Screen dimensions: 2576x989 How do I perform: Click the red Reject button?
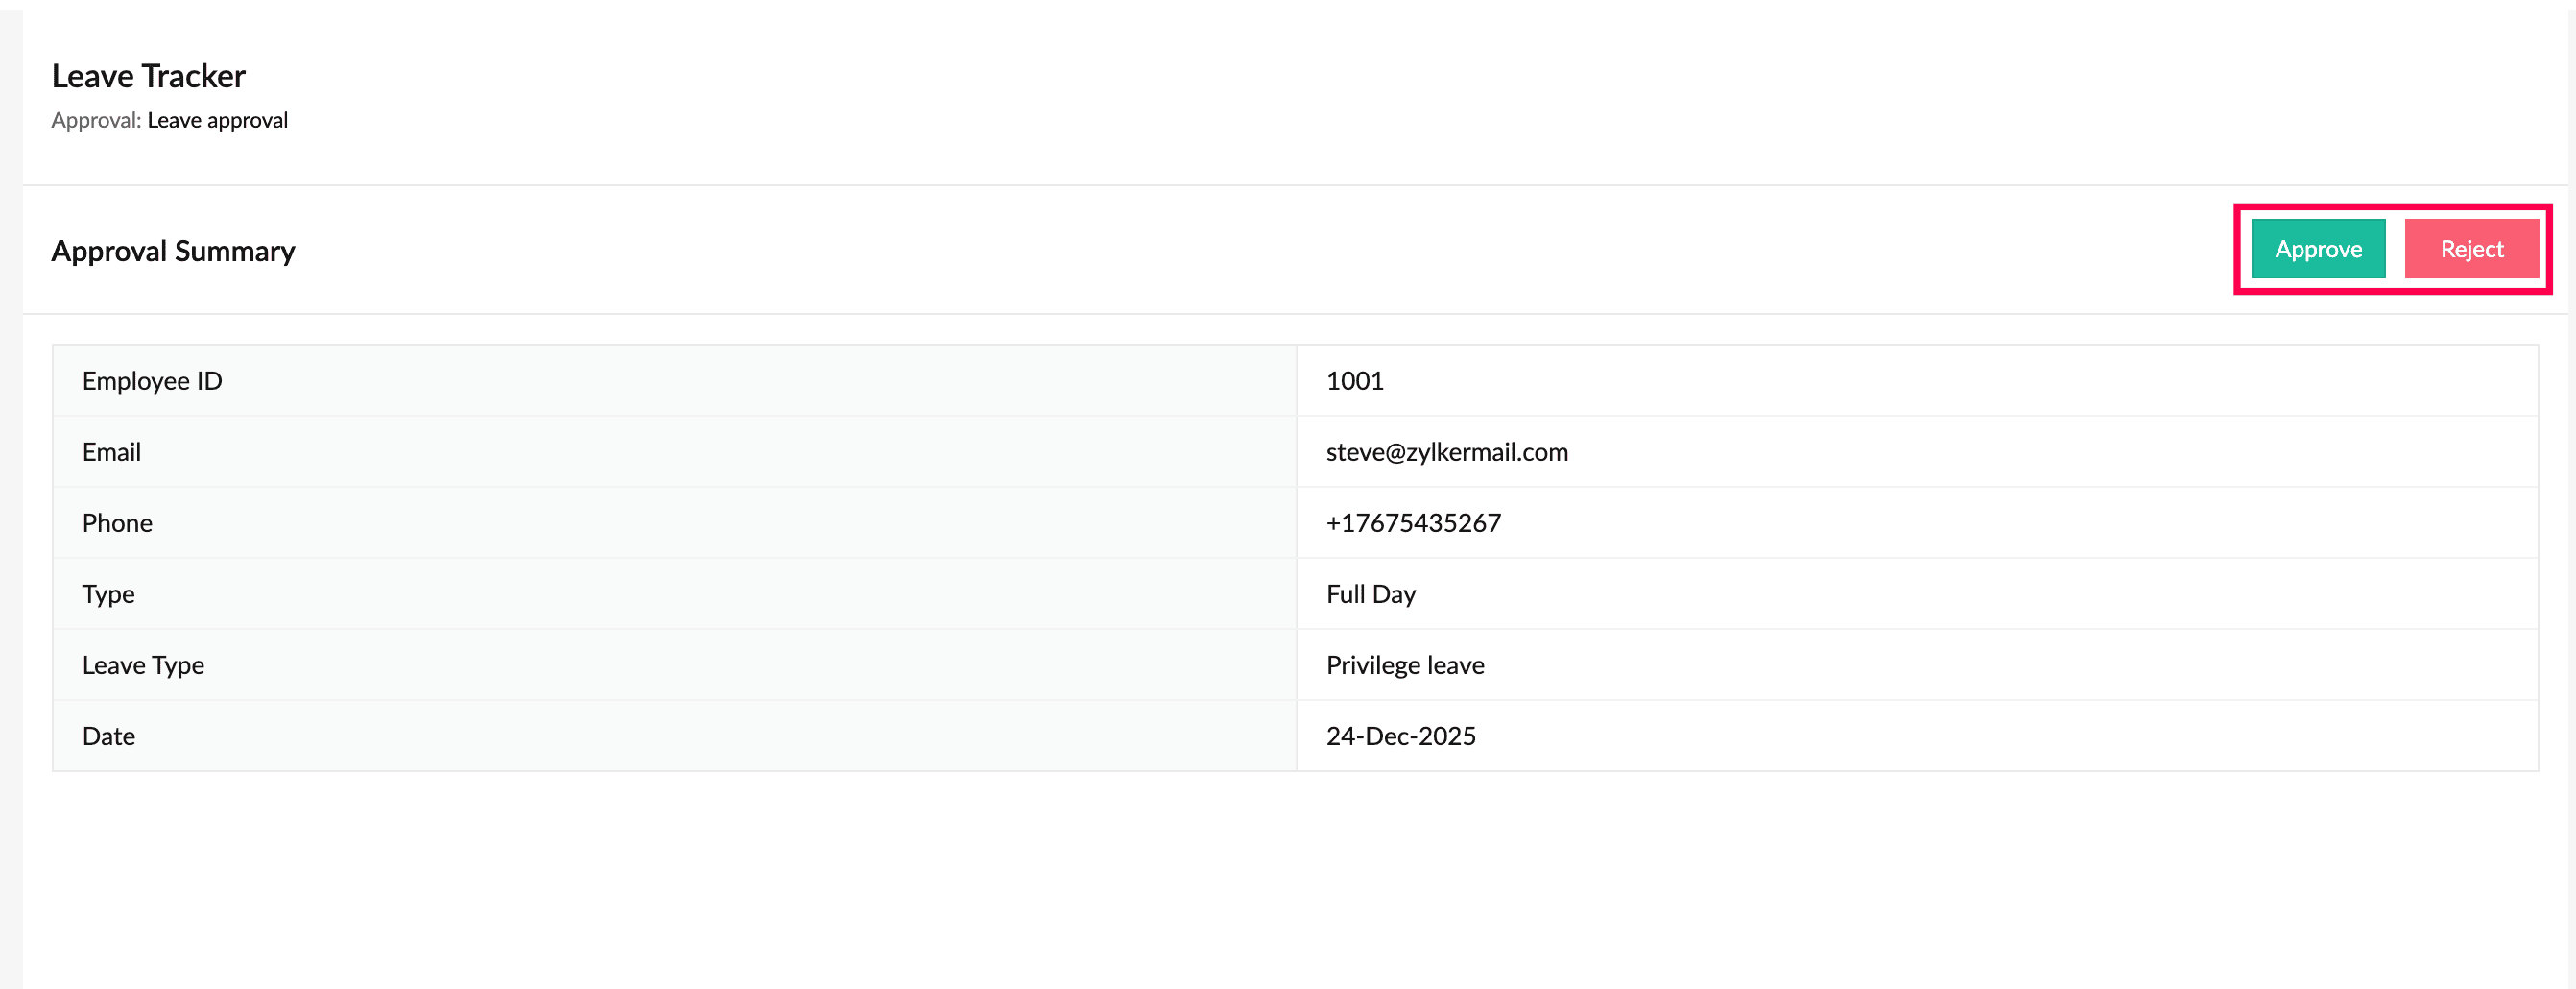2471,249
